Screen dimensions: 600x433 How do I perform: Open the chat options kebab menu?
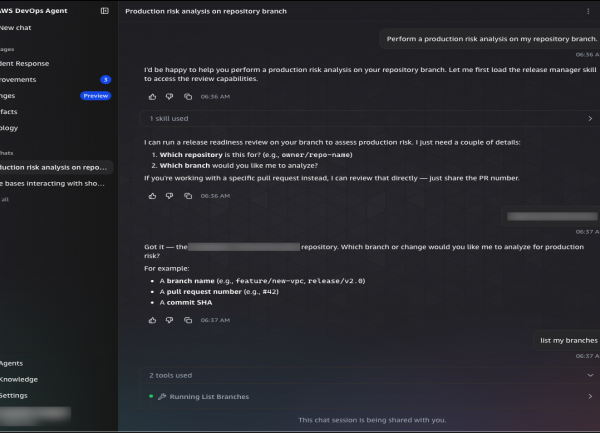pos(588,11)
